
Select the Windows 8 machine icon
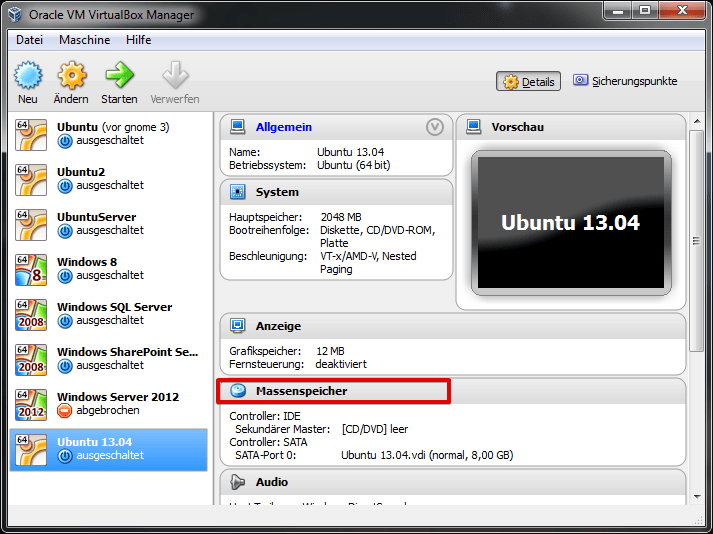tap(31, 270)
